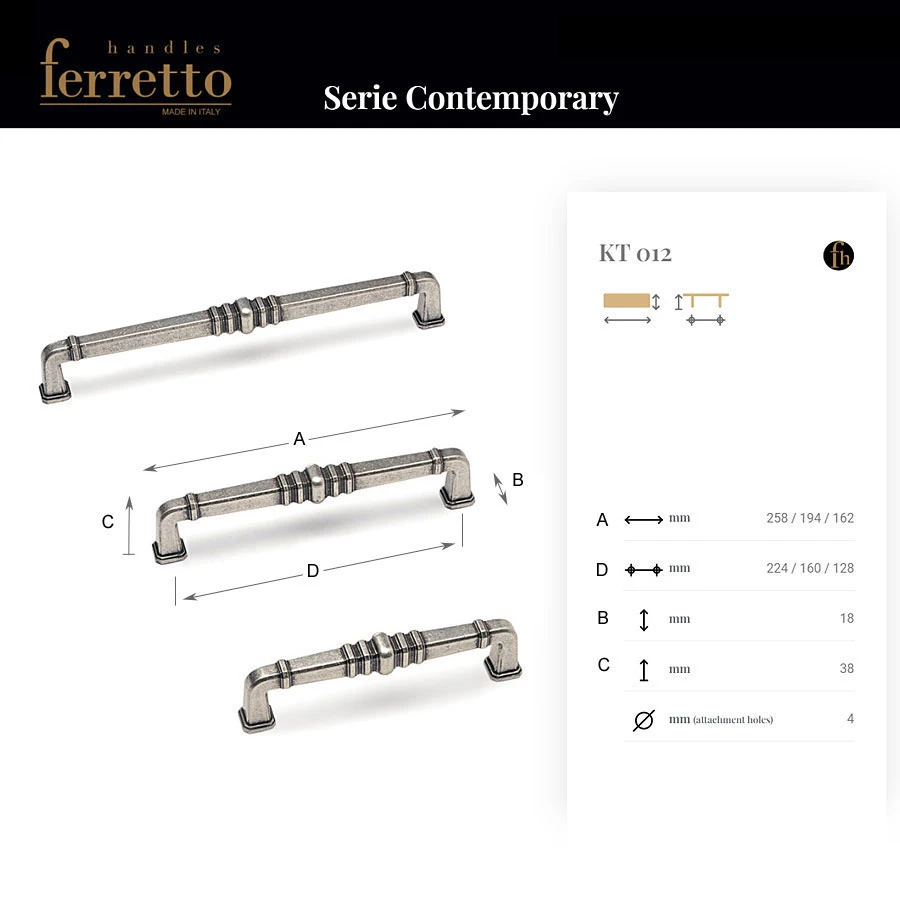Click the upward arrow icon beside C
Screen dimensions: 900x900
644,670
